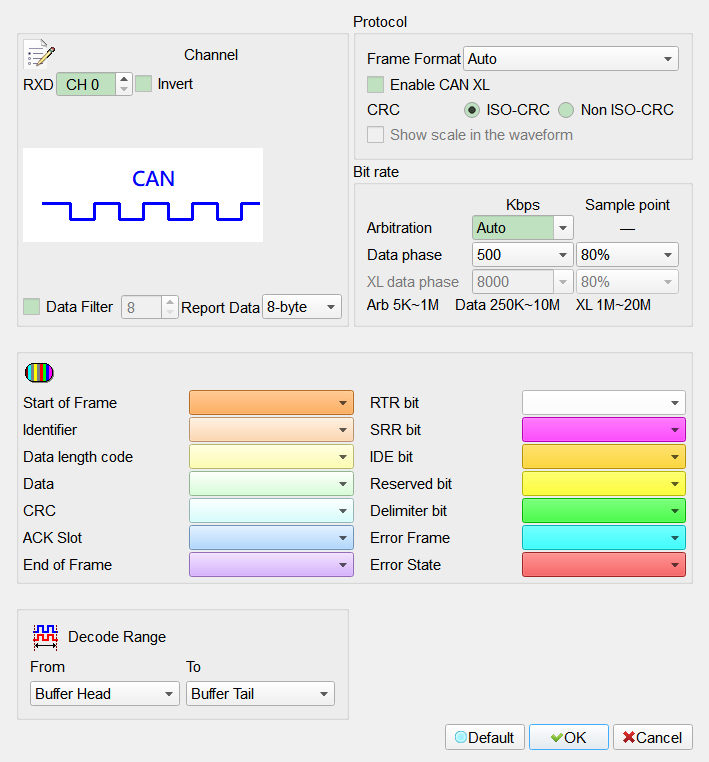Click the Cancel button
Viewport: 709px width, 762px height.
point(653,737)
